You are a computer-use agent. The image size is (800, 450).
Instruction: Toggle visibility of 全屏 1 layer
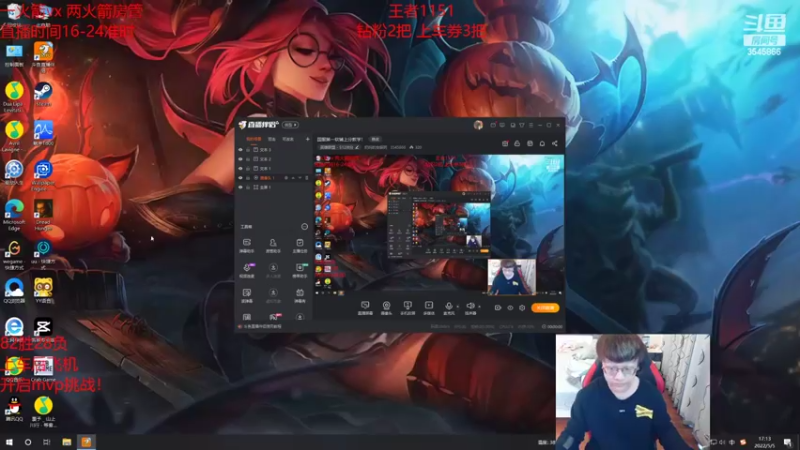click(x=240, y=187)
